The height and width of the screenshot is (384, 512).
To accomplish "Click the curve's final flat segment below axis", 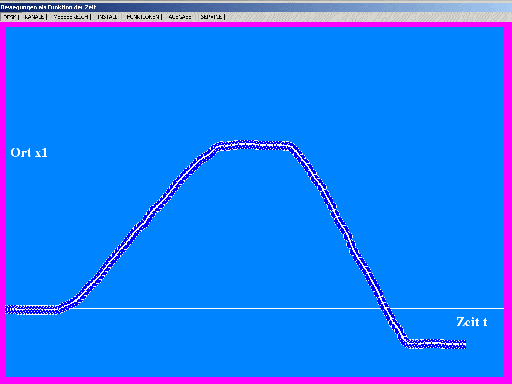I will coord(435,344).
